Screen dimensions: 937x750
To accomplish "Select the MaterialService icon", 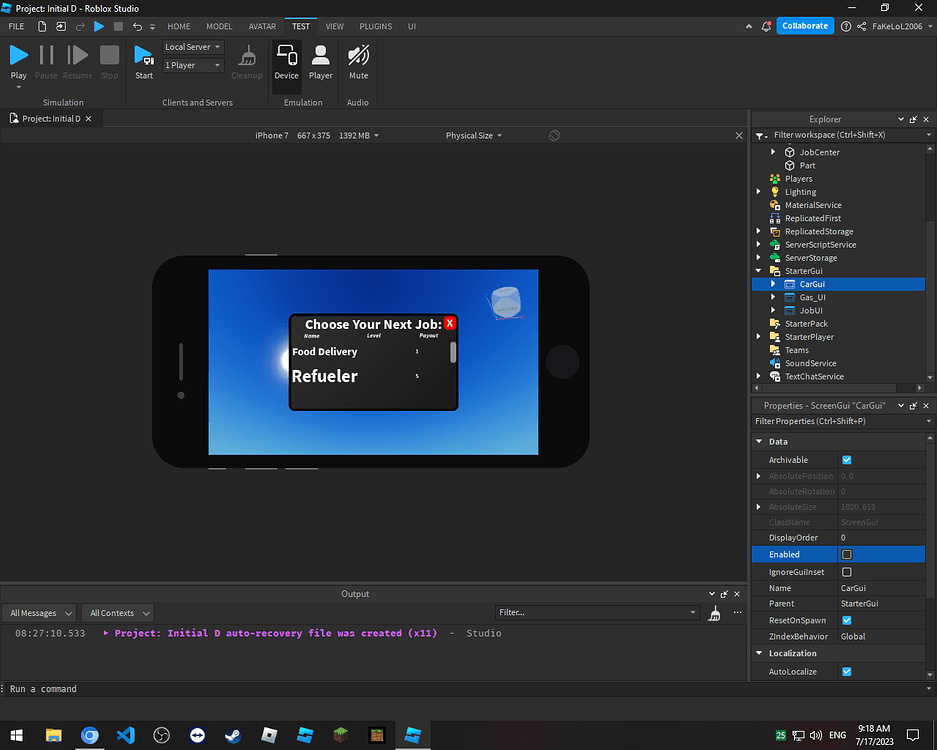I will (x=775, y=205).
